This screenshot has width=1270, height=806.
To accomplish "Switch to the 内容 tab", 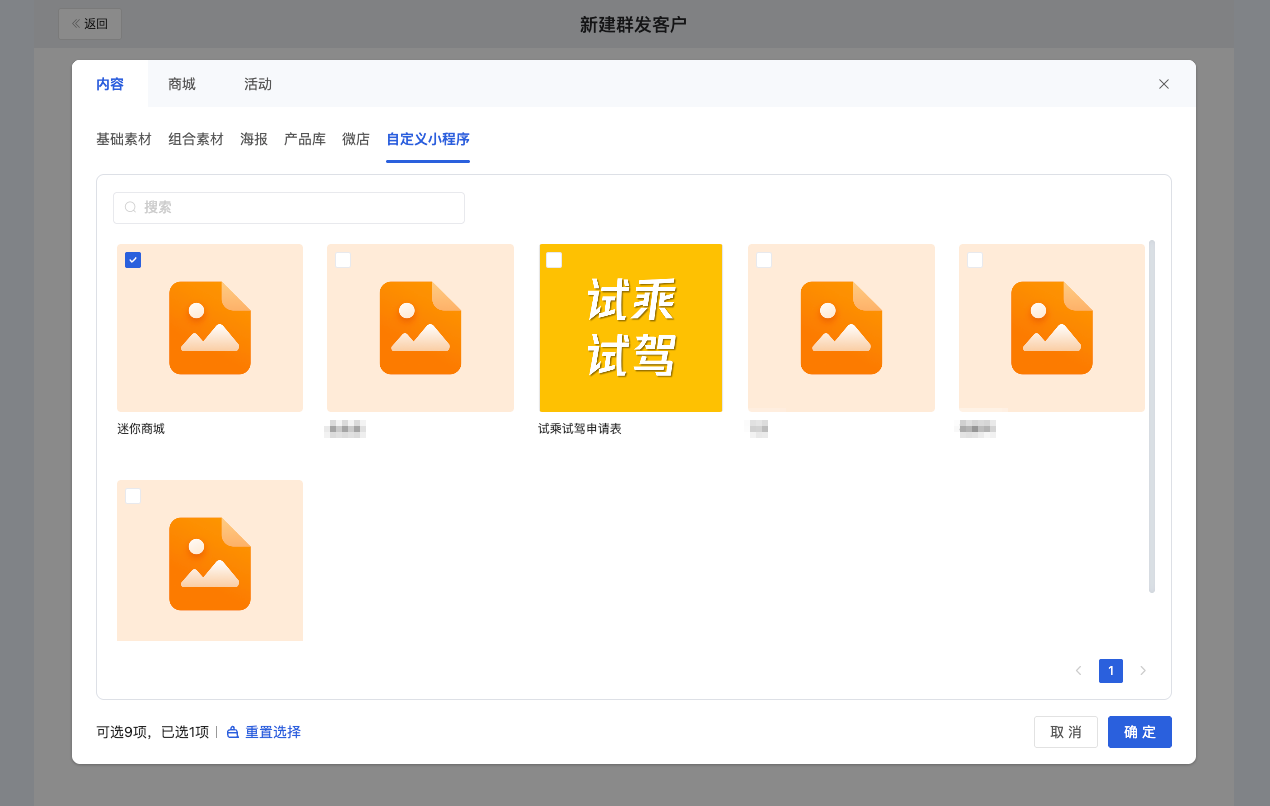I will (110, 84).
